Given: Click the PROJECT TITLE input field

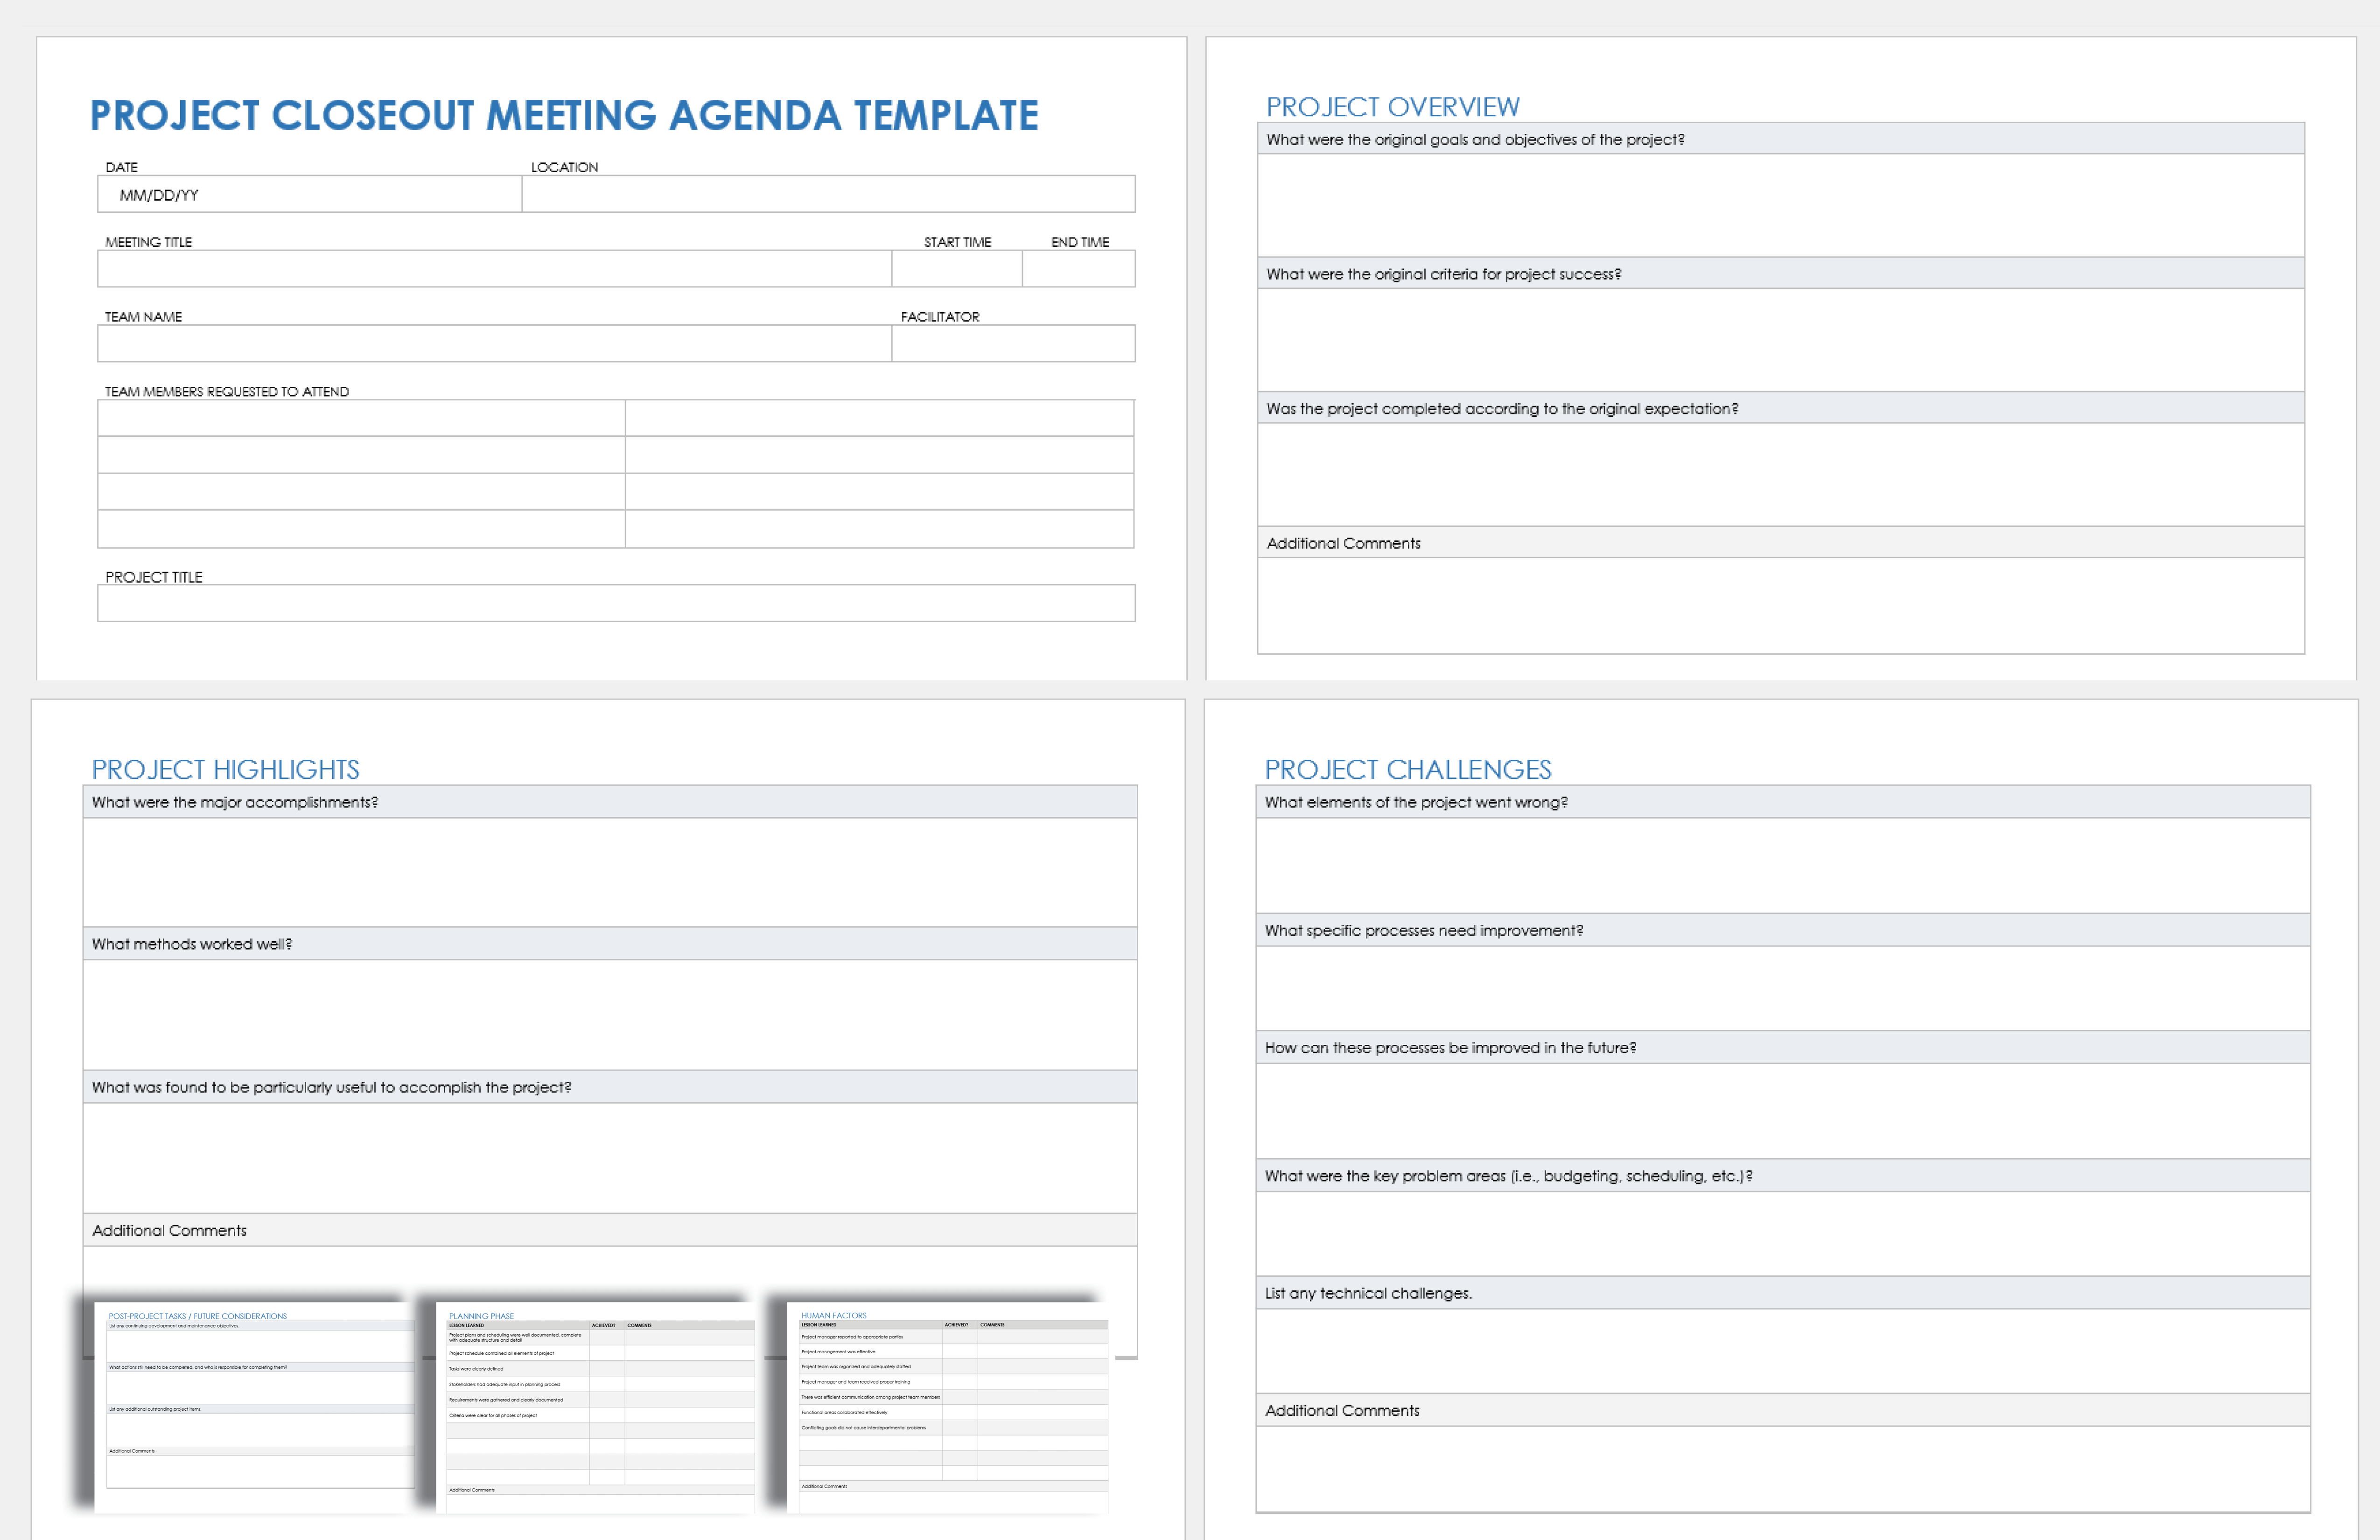Looking at the screenshot, I should (616, 603).
